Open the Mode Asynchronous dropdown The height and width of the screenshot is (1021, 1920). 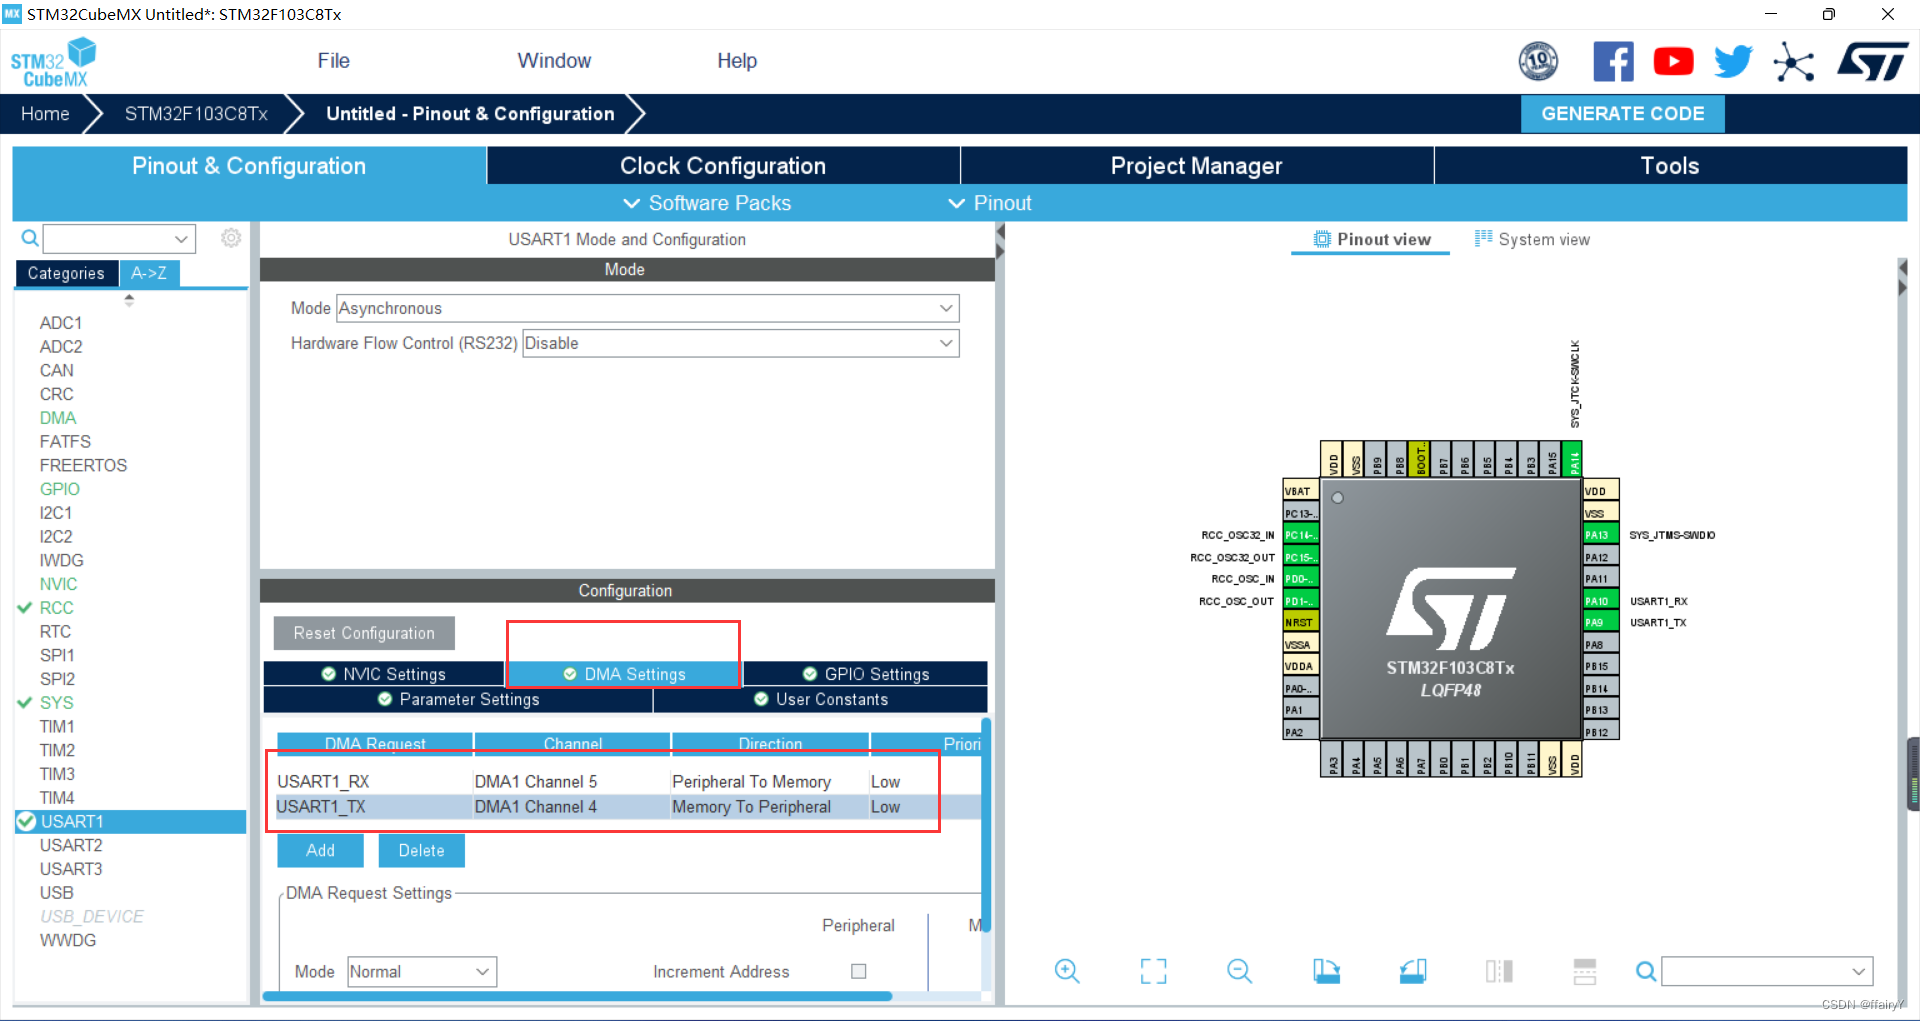point(648,308)
